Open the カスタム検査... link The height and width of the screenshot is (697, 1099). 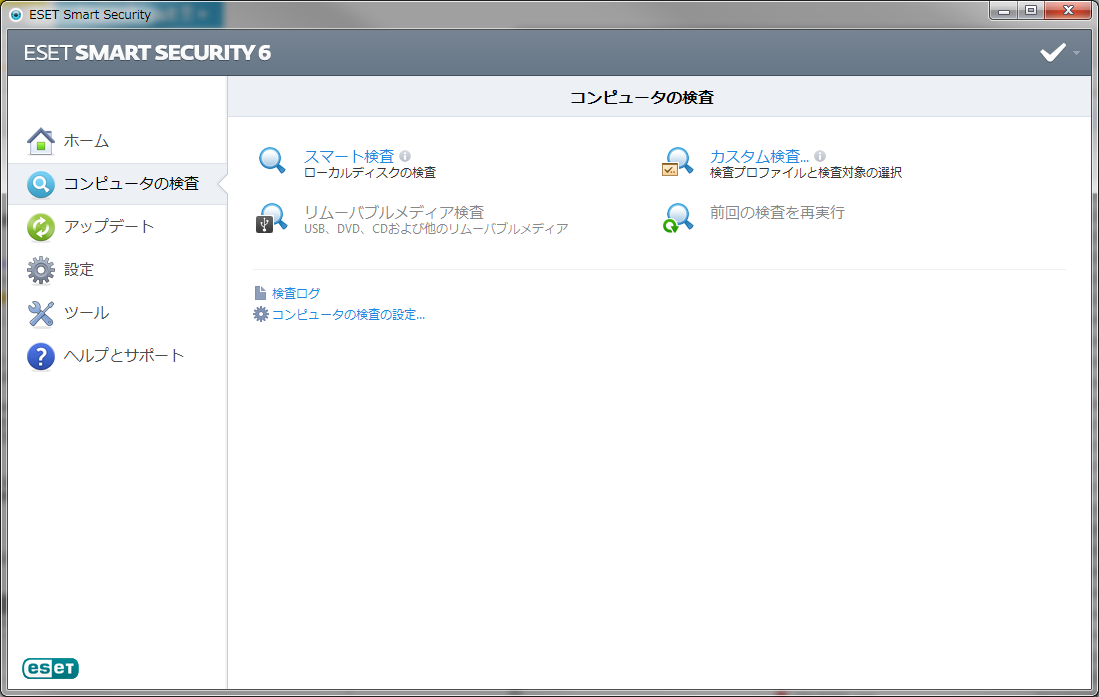pyautogui.click(x=759, y=156)
